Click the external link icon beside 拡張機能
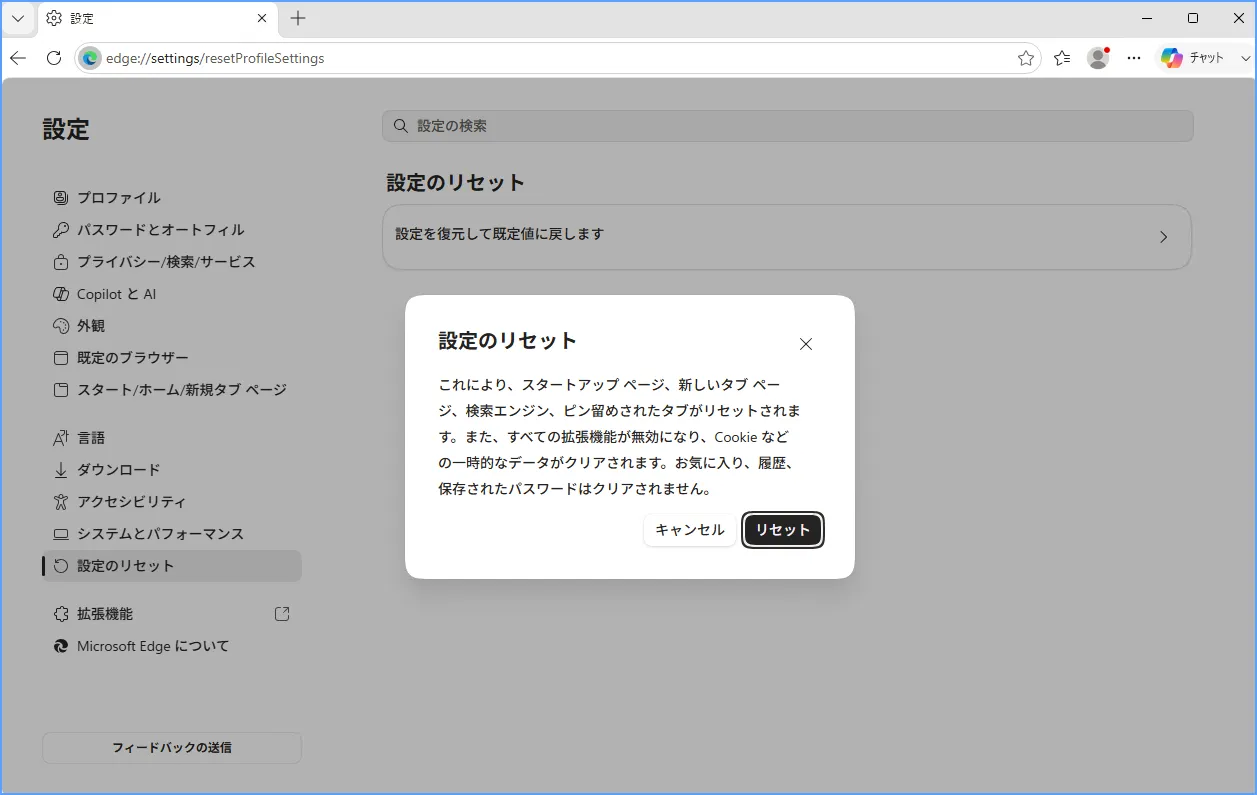Screen dimensions: 1257x795 coord(282,614)
